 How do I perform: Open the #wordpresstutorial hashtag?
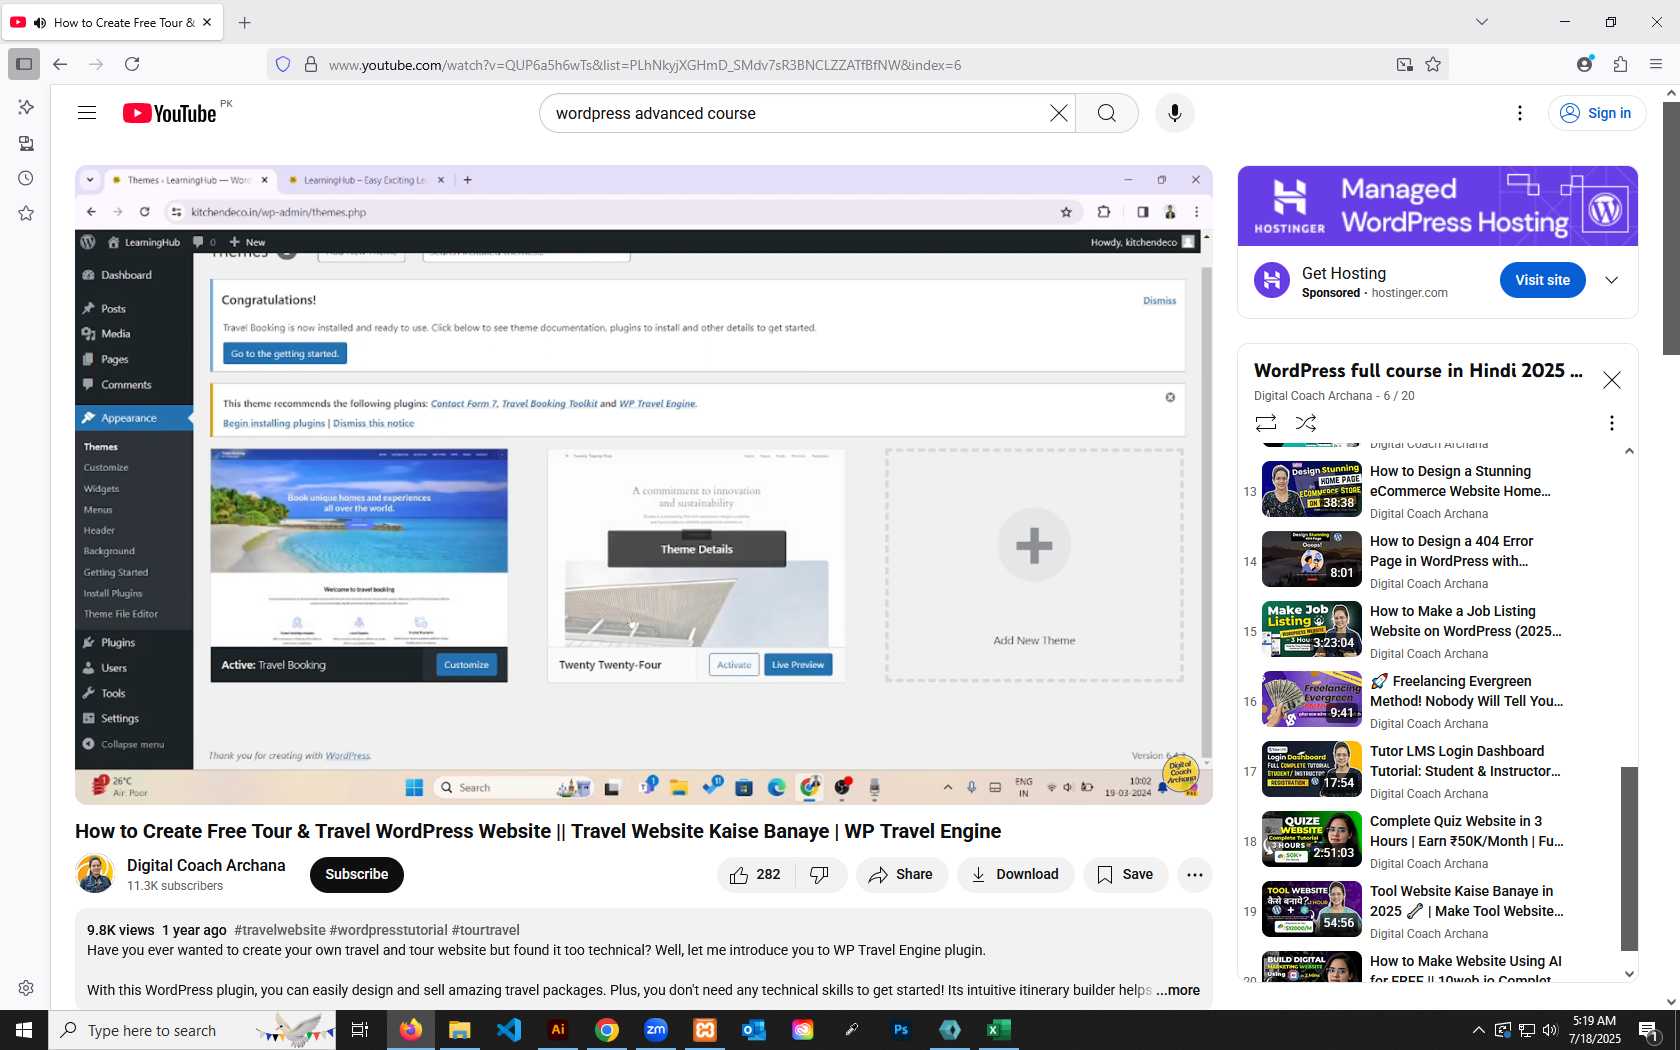(388, 930)
